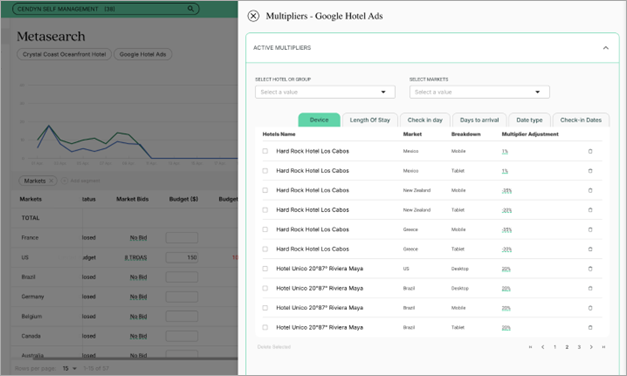Click the Cendyn Self Management search field
Screen dimensions: 627x376
pos(106,8)
